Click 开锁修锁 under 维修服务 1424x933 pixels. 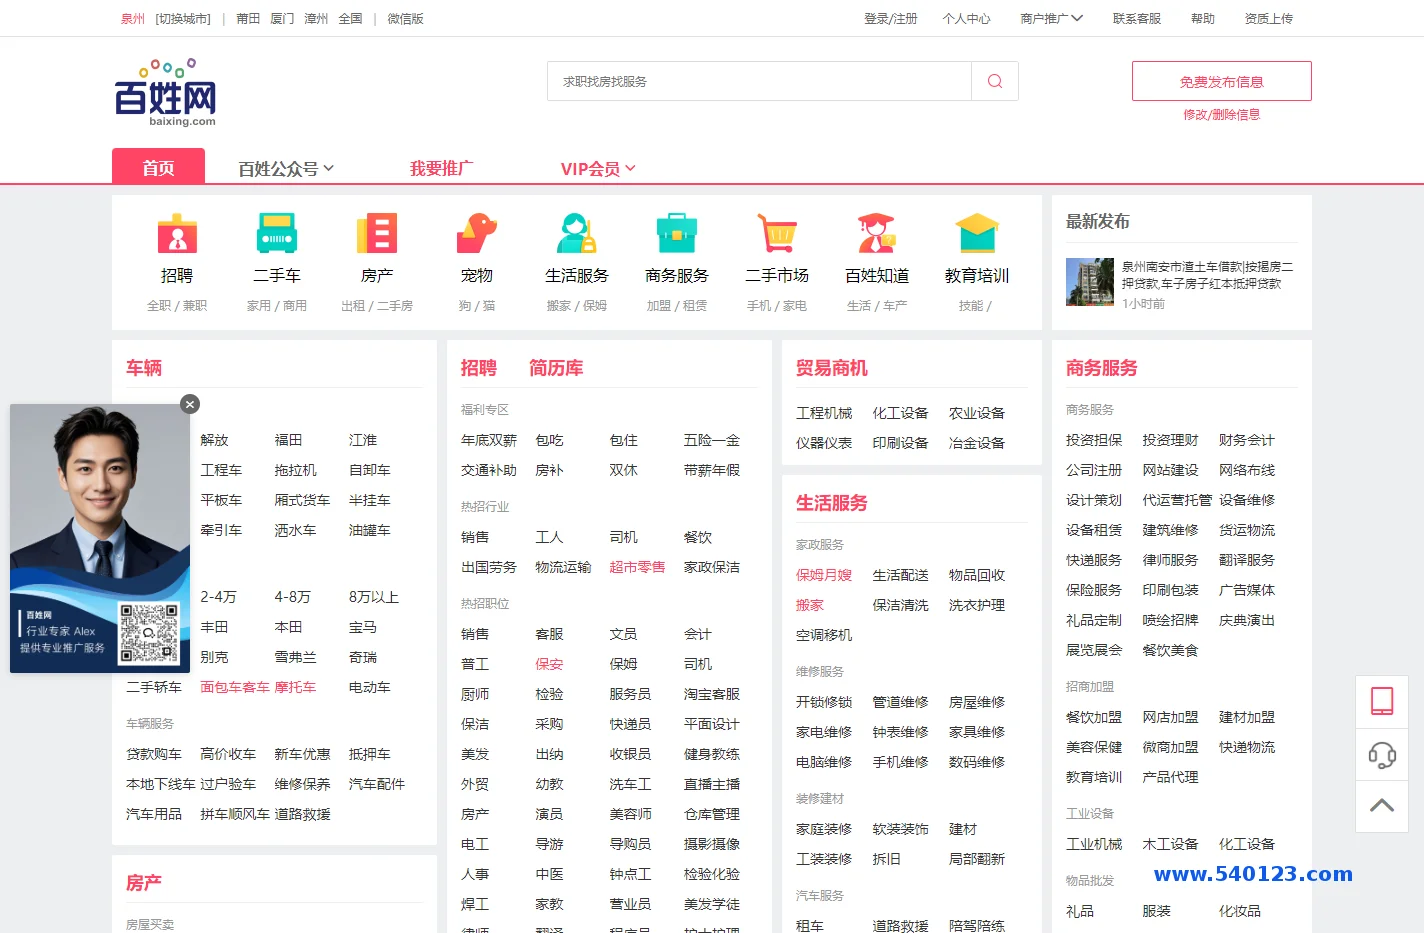(824, 702)
